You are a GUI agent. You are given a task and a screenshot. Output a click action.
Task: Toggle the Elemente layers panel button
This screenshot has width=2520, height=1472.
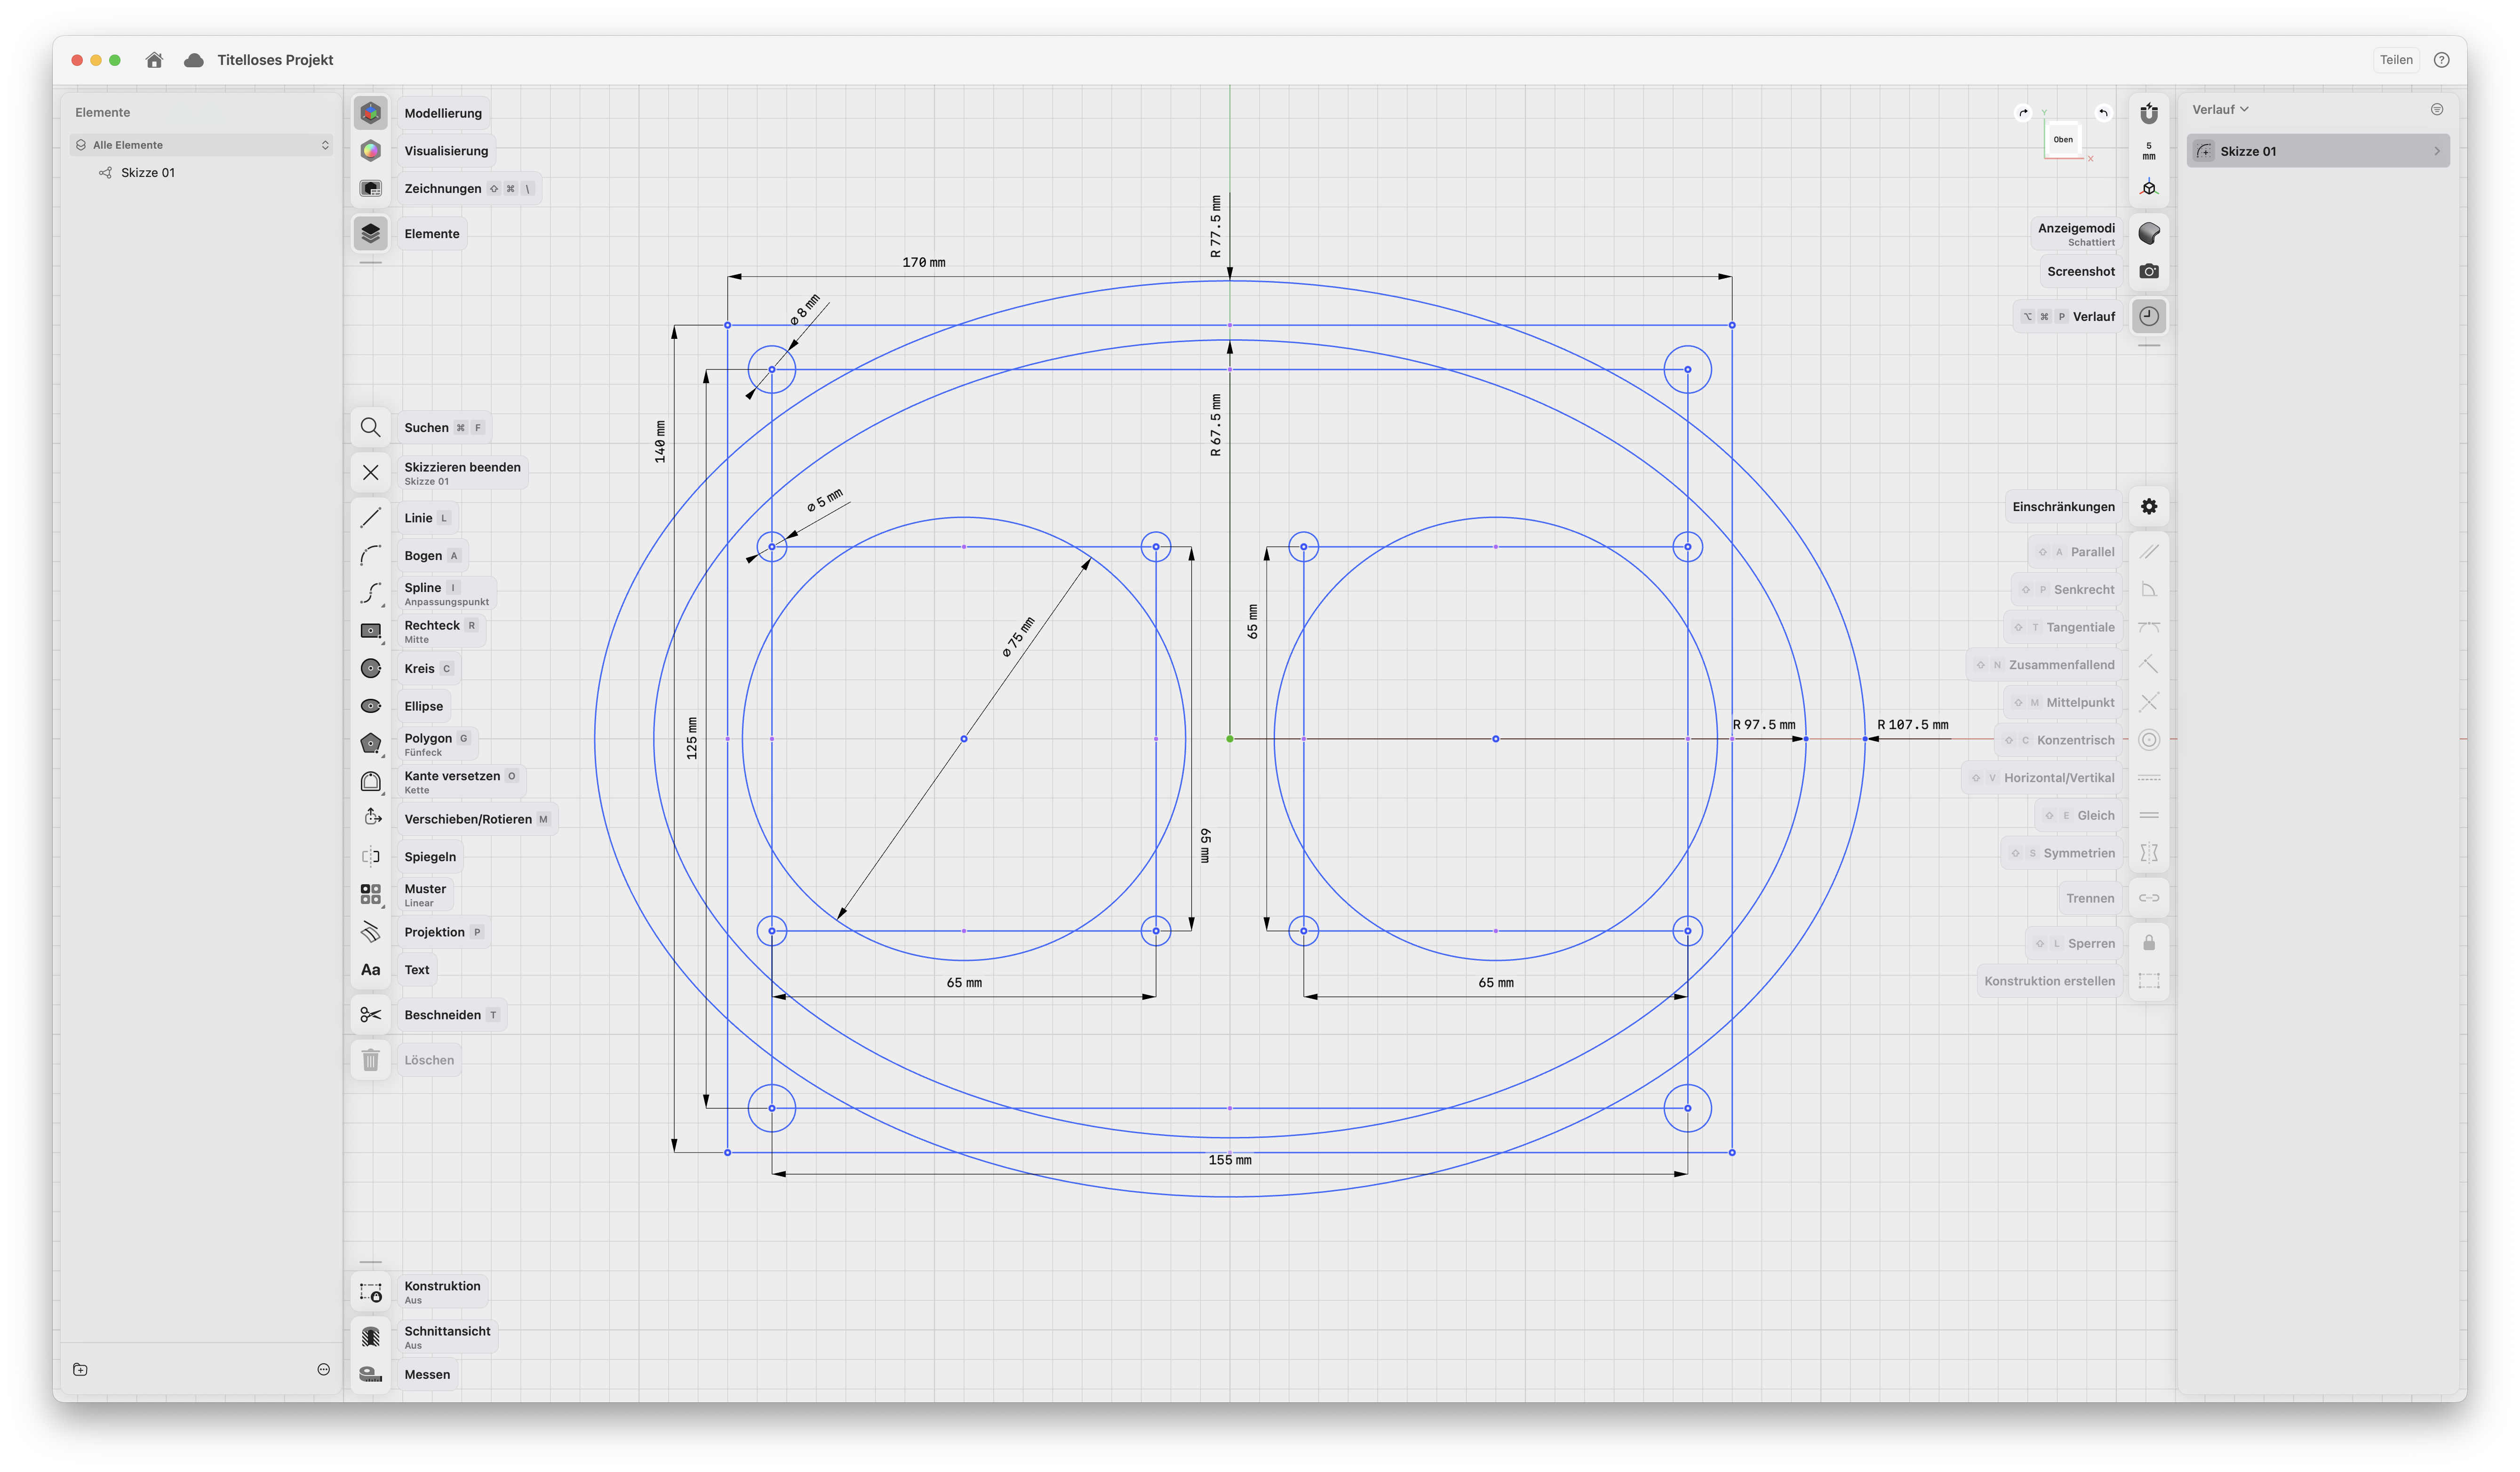370,233
